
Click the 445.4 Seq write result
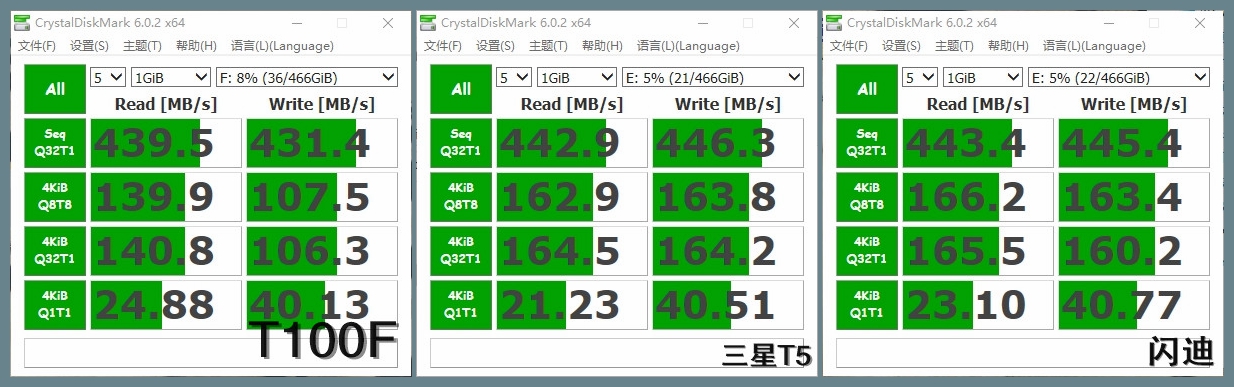(1134, 143)
